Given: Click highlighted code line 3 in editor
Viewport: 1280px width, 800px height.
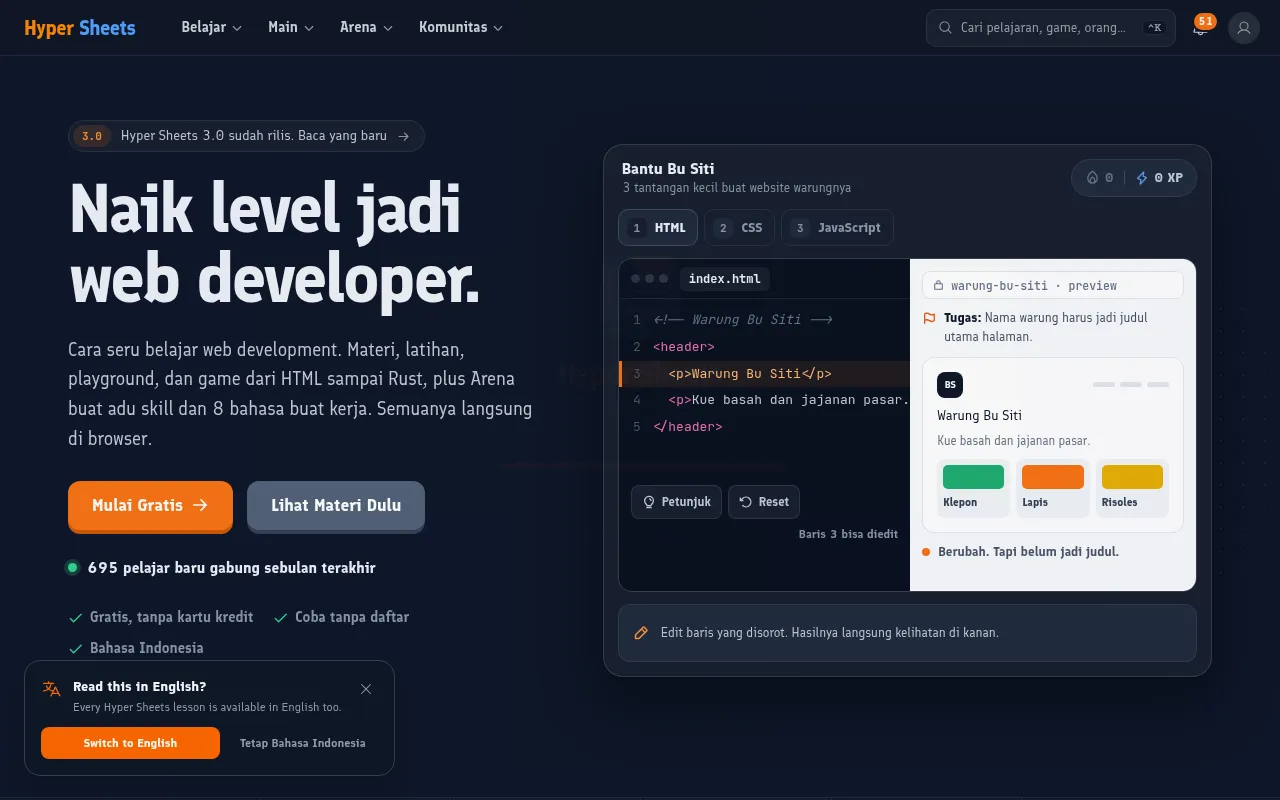Looking at the screenshot, I should point(764,374).
